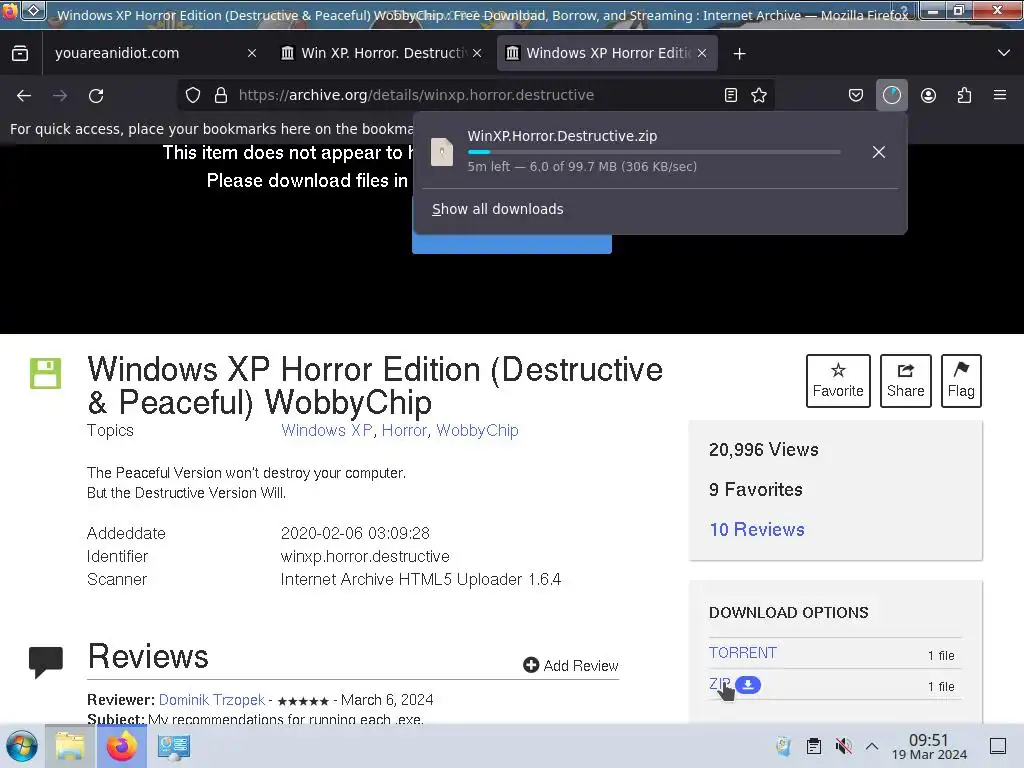
Task: Open the Firefox hamburger menu
Action: pyautogui.click(x=1000, y=95)
